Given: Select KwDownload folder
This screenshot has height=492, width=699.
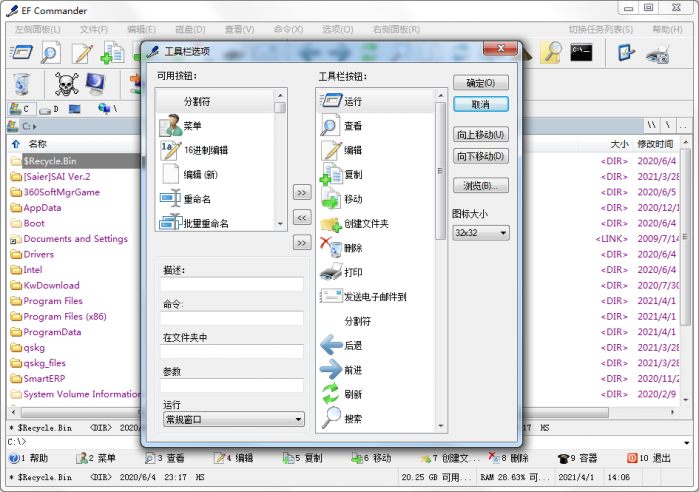Looking at the screenshot, I should point(51,285).
